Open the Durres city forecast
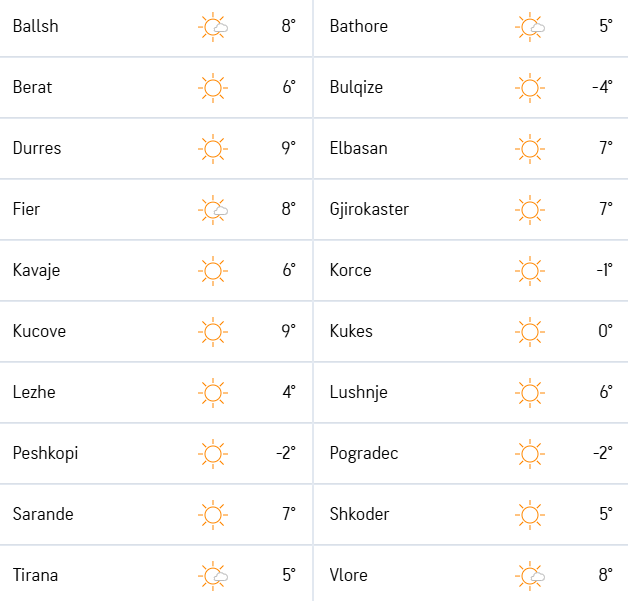The width and height of the screenshot is (628, 601). (x=37, y=148)
